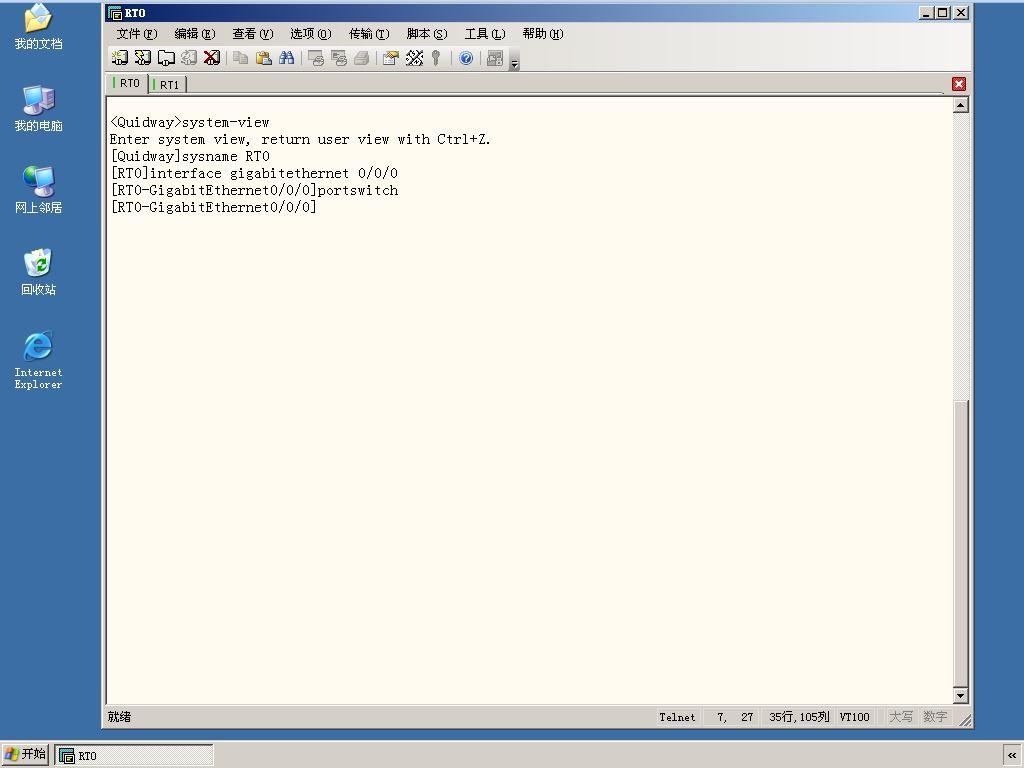This screenshot has height=768, width=1024.
Task: Open Help with the blue question icon
Action: point(466,58)
